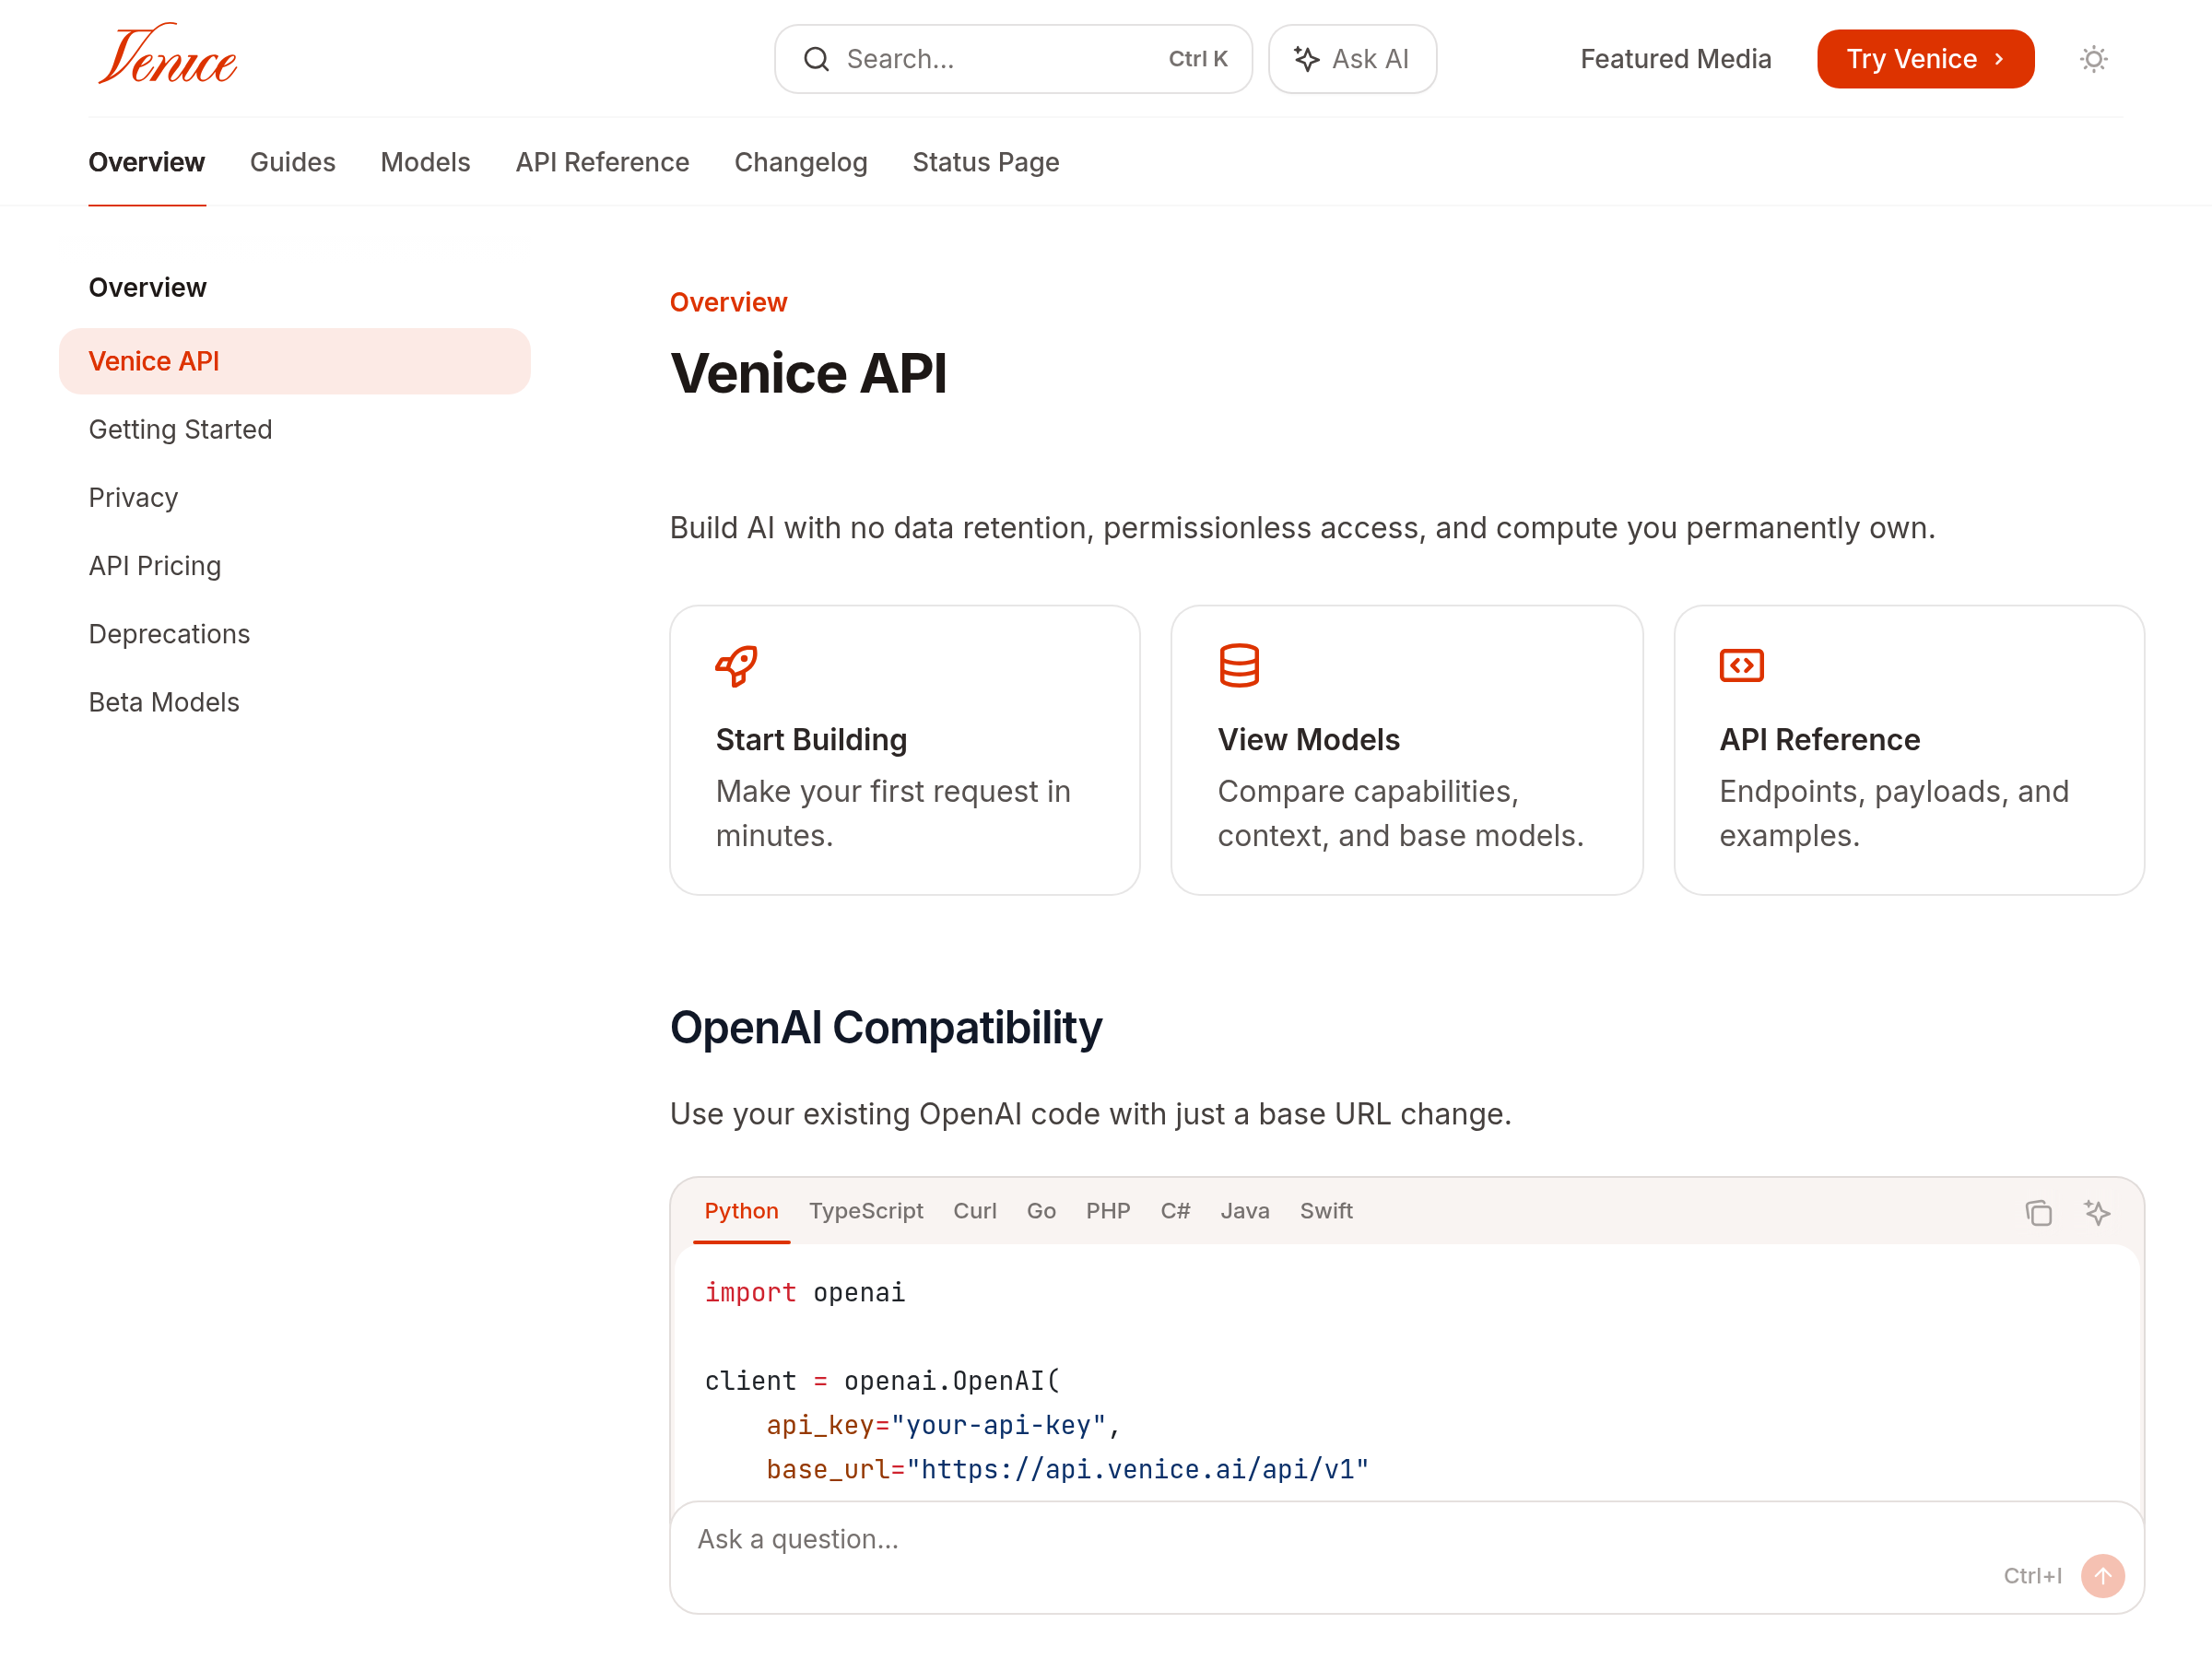The image size is (2212, 1659).
Task: Select the Java code tab
Action: click(1245, 1211)
